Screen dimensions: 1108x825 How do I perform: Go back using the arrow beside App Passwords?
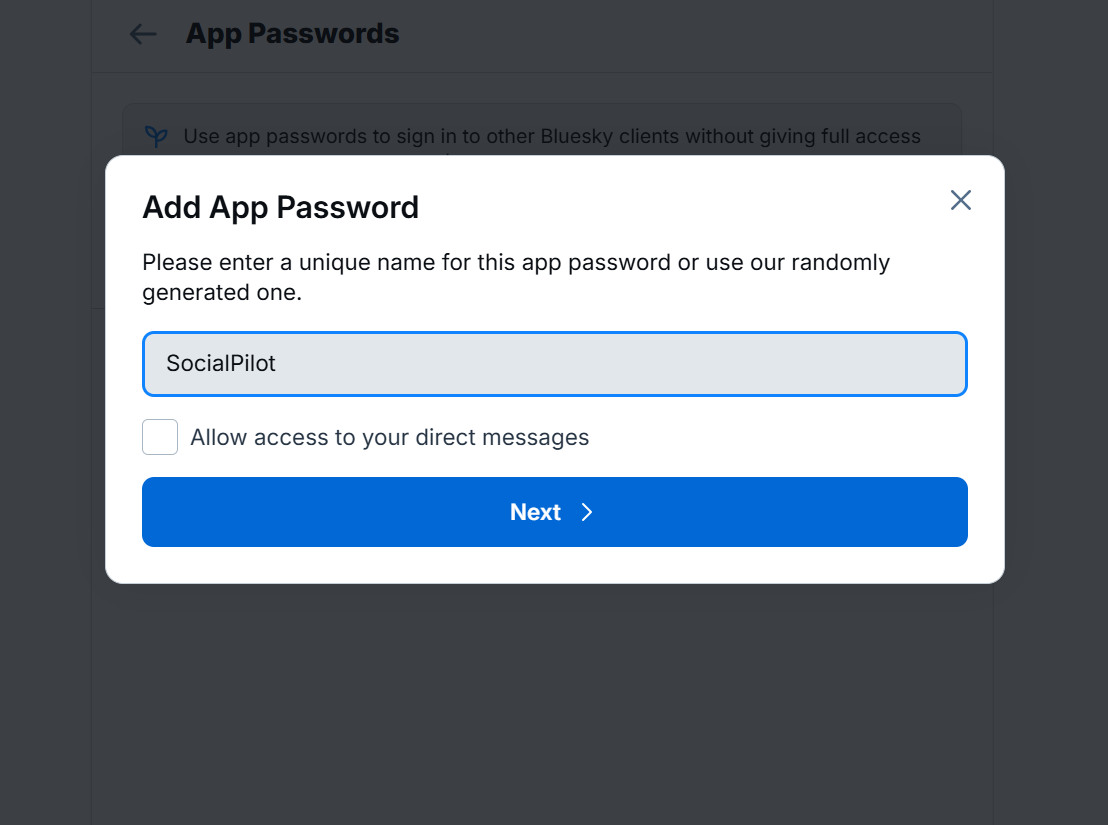[x=143, y=34]
